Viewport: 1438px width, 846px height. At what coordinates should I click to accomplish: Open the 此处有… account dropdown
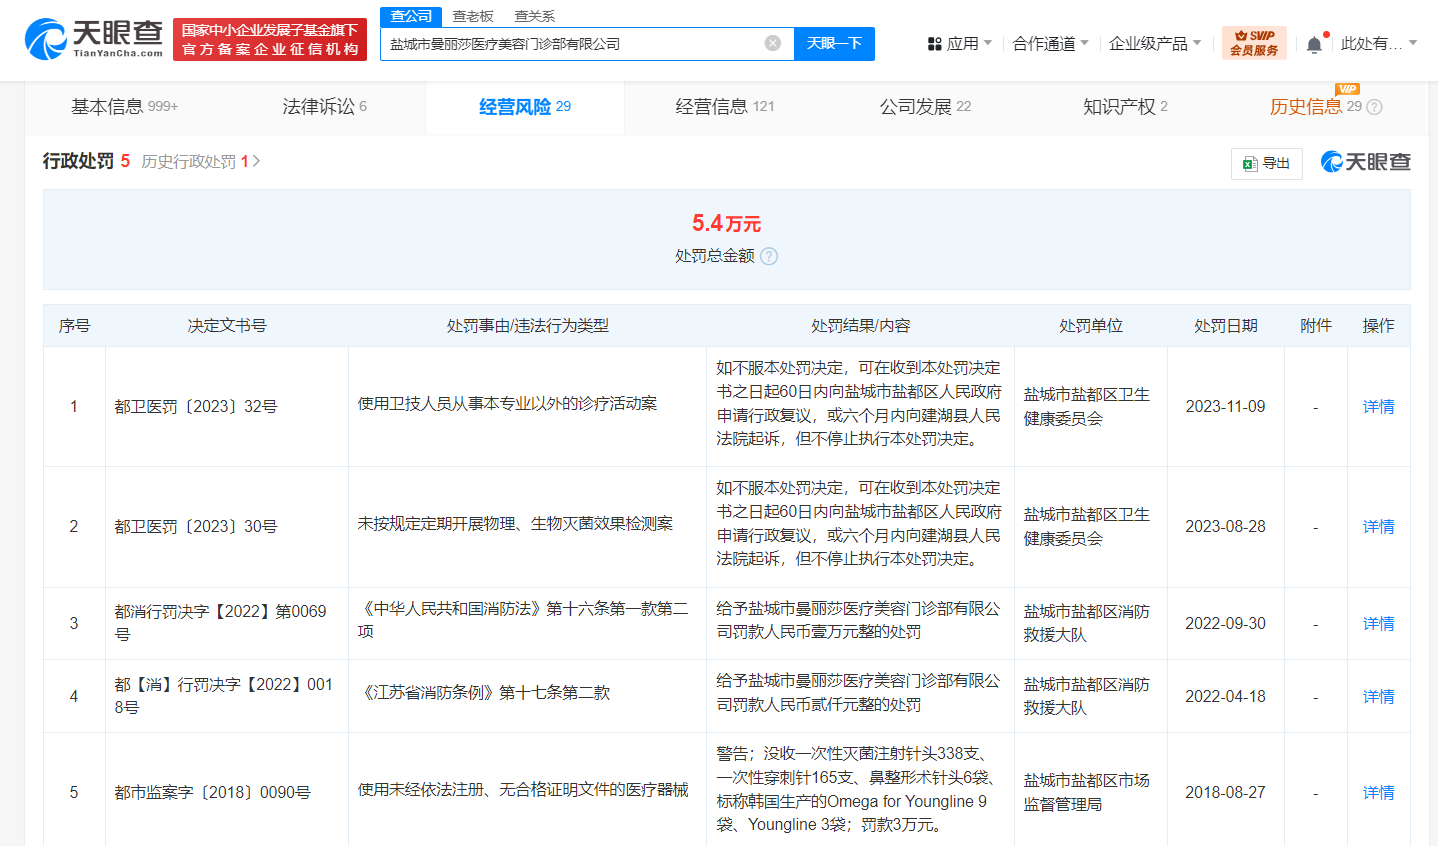click(1379, 44)
